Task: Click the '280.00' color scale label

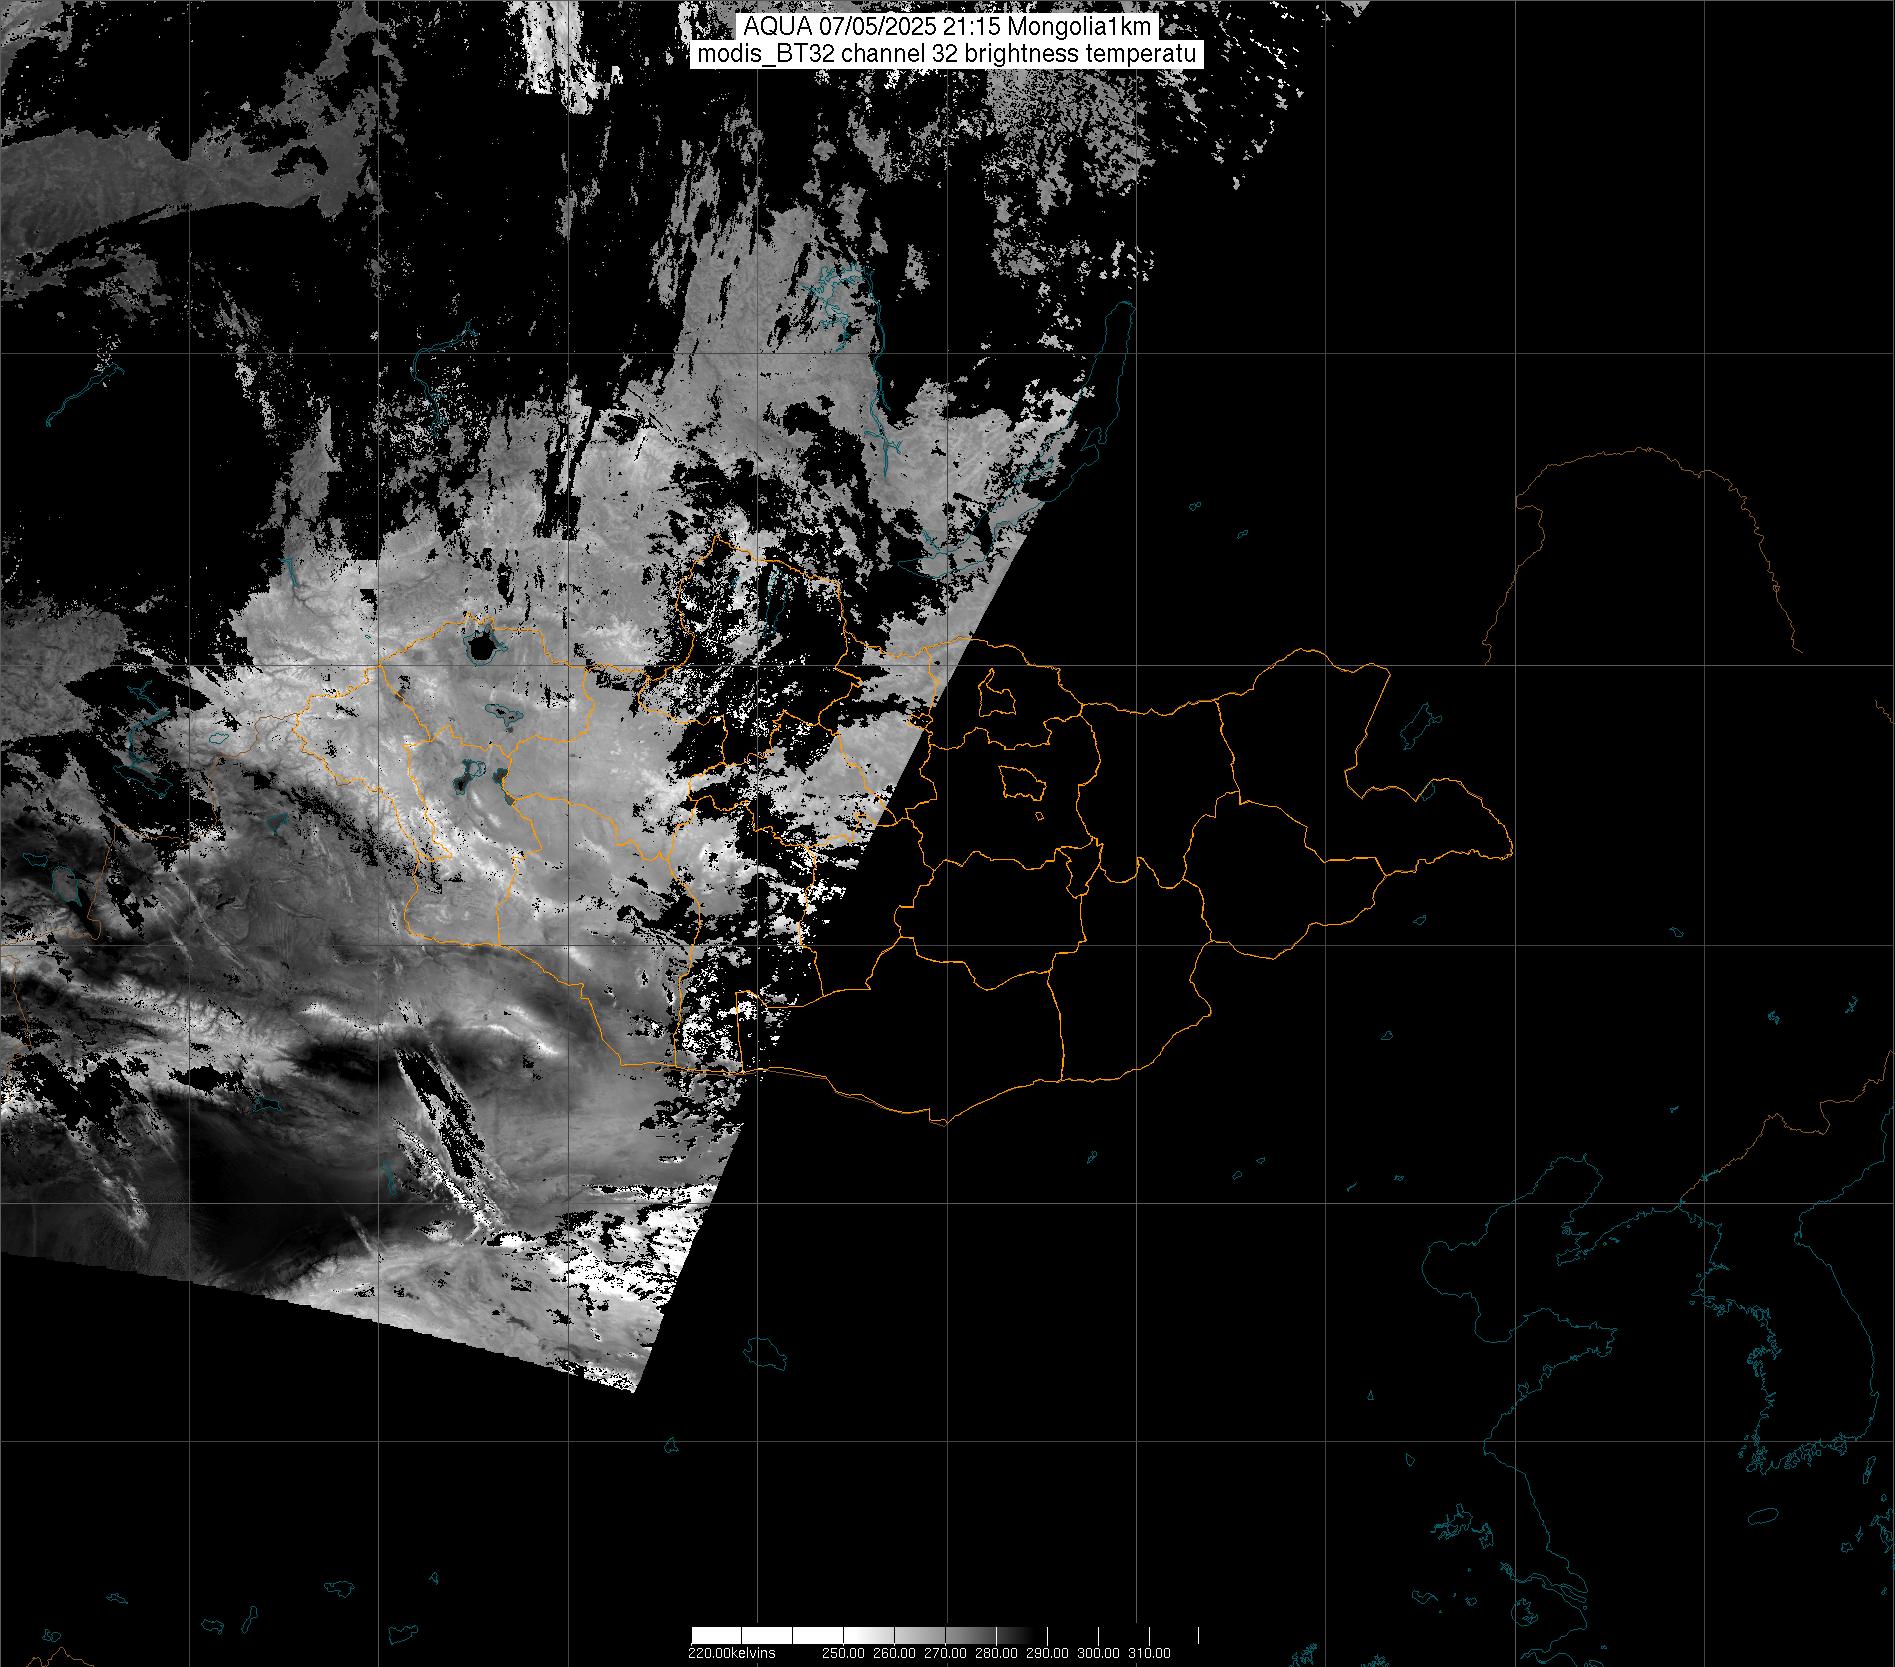Action: [997, 1653]
